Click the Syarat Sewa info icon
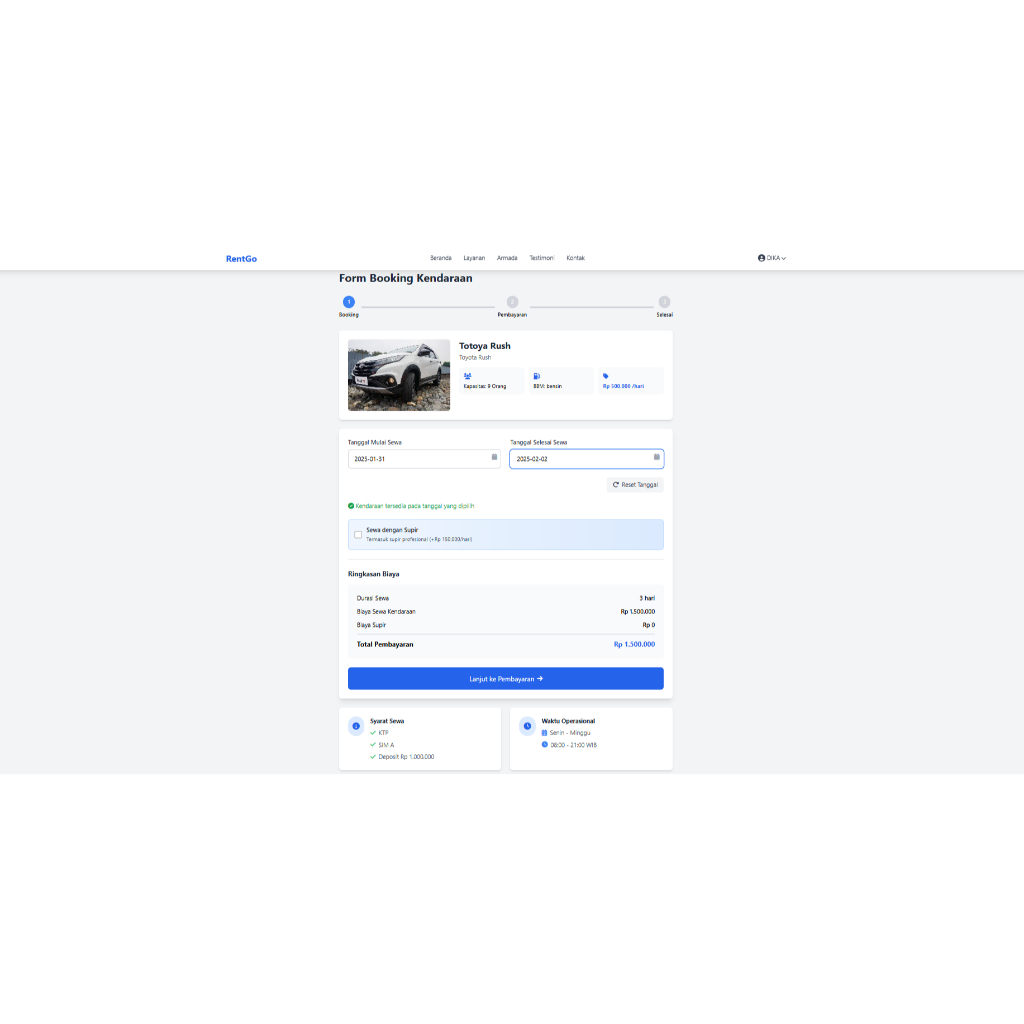The image size is (1024, 1024). coord(356,726)
